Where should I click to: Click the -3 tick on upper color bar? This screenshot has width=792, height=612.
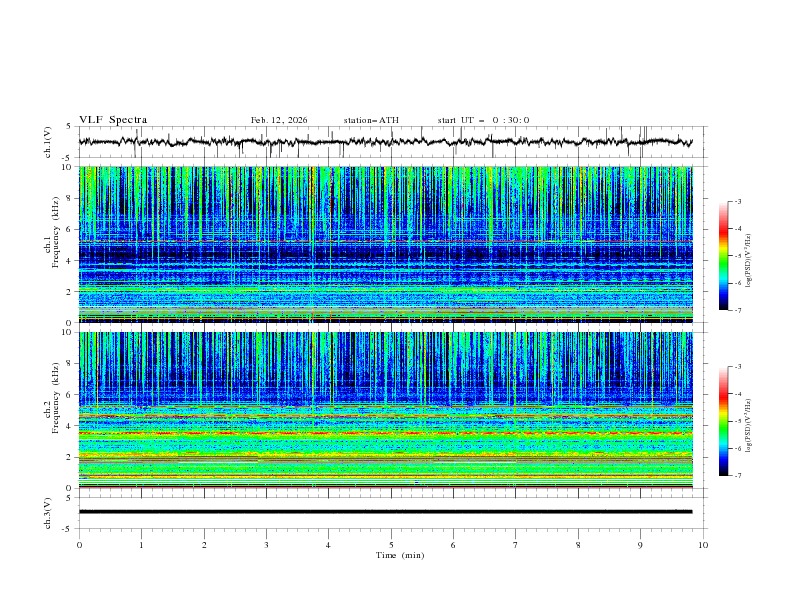738,202
